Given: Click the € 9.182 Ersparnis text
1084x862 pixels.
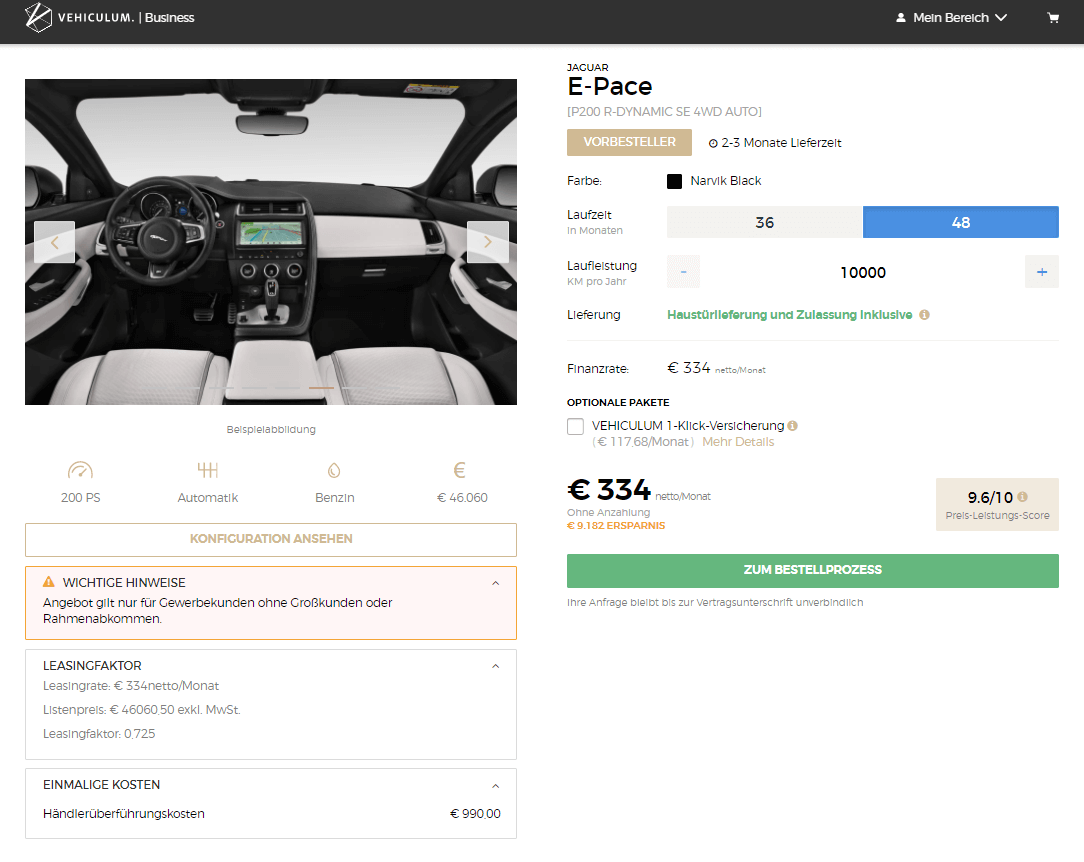Looking at the screenshot, I should pos(616,525).
